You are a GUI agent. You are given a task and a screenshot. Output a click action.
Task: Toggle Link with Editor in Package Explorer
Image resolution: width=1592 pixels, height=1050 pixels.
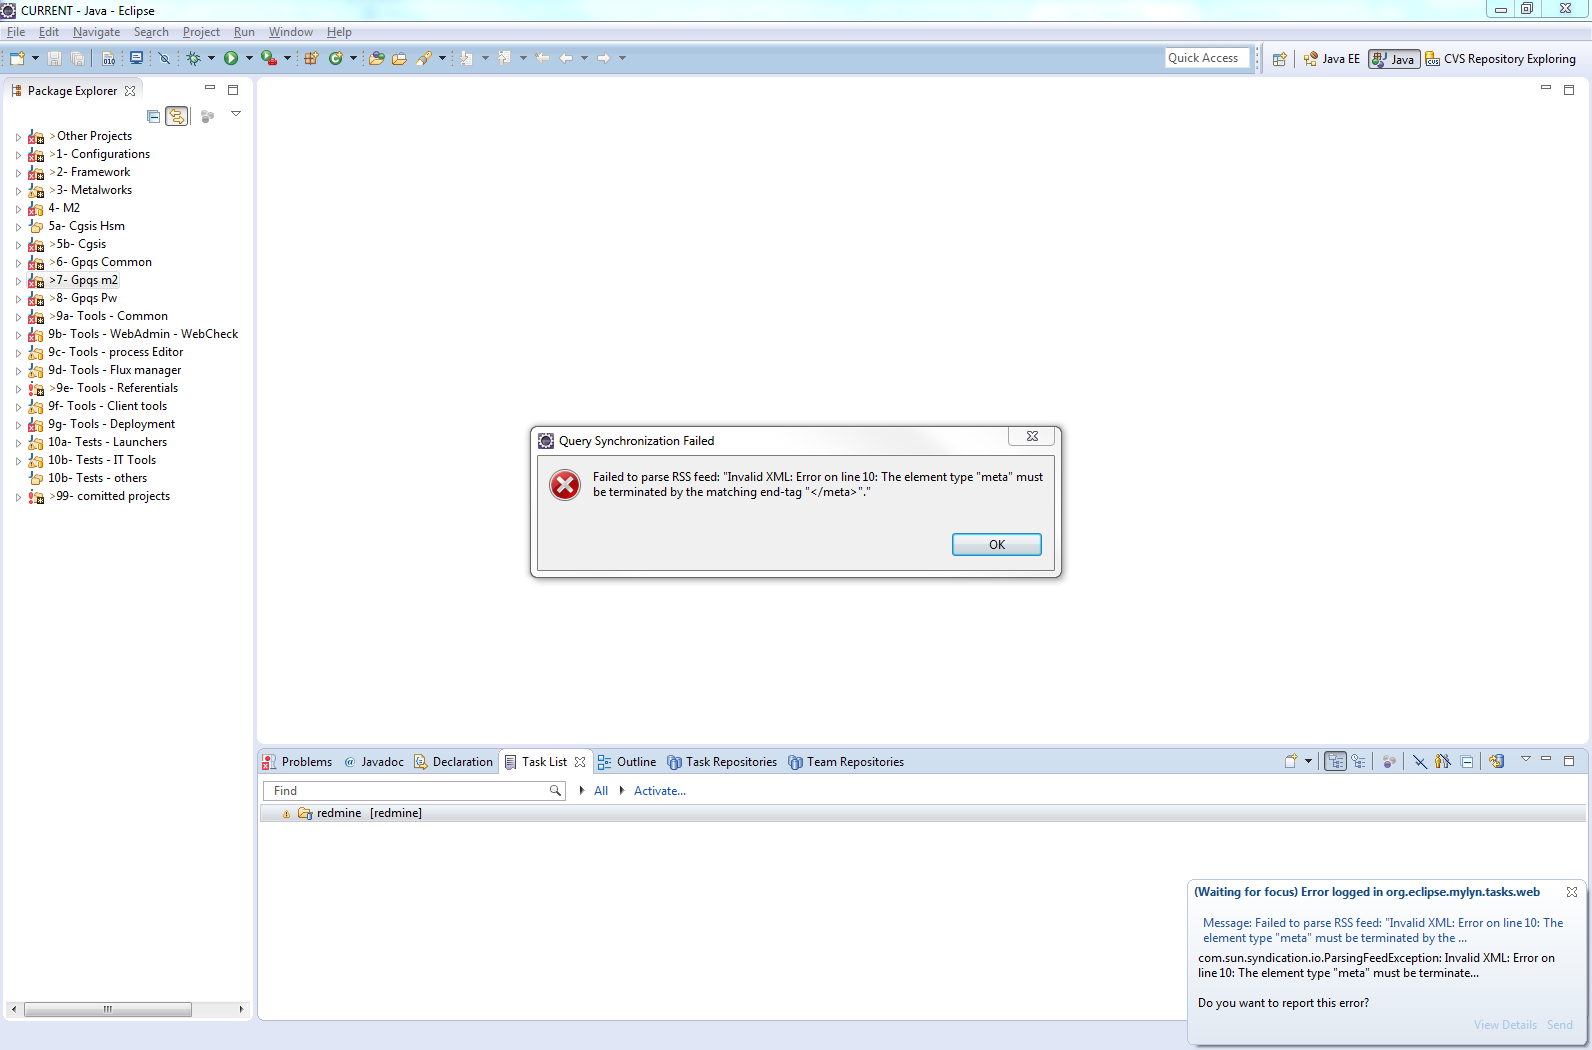point(177,116)
